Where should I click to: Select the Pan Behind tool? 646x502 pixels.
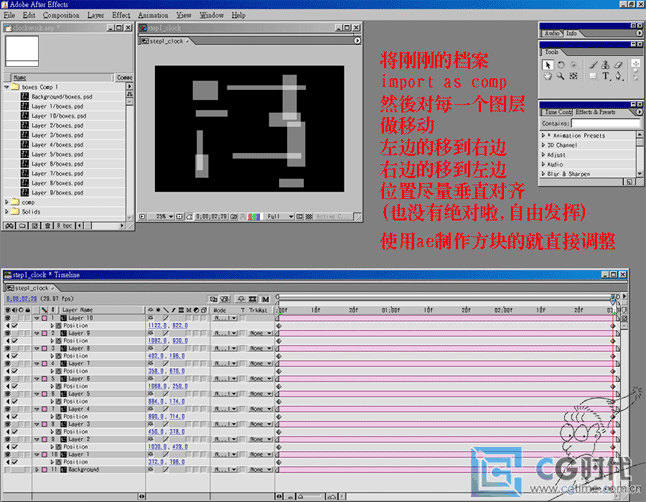tap(573, 76)
